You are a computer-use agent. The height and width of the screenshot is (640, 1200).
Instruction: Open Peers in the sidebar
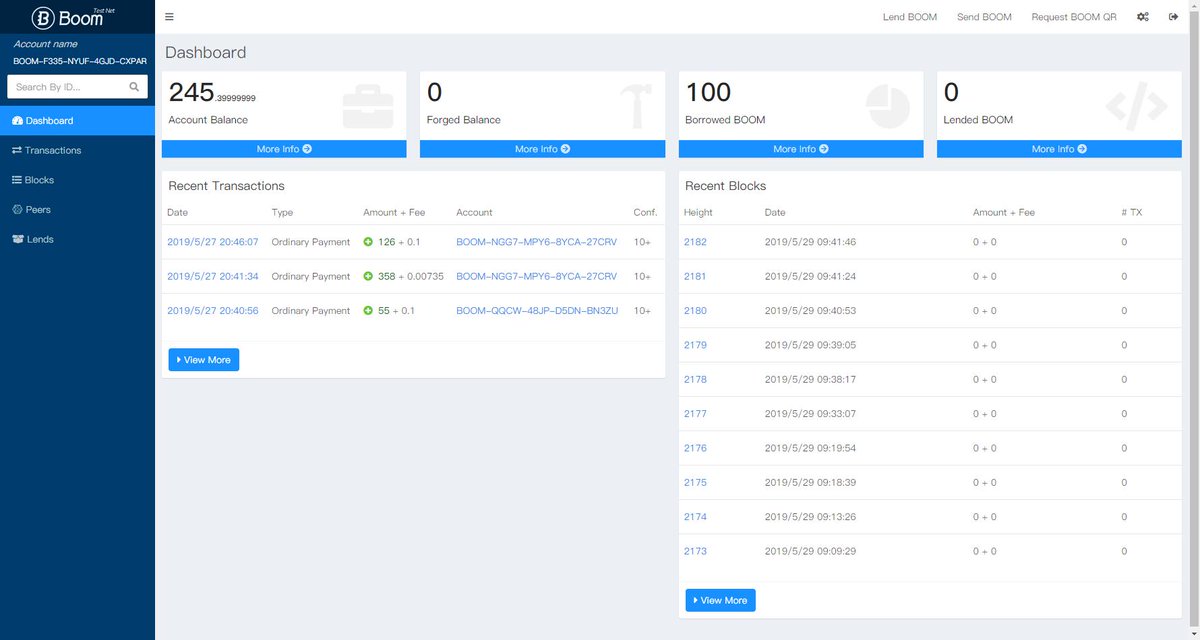(x=77, y=210)
